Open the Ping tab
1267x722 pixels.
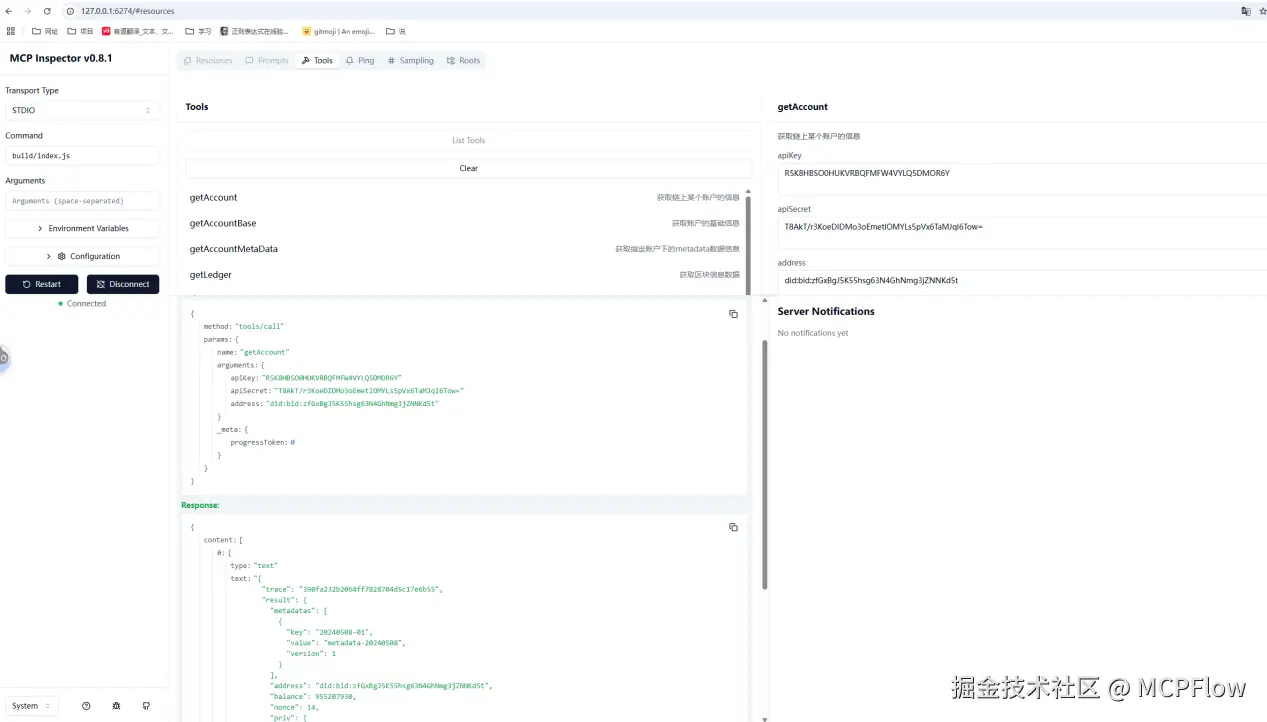point(360,61)
